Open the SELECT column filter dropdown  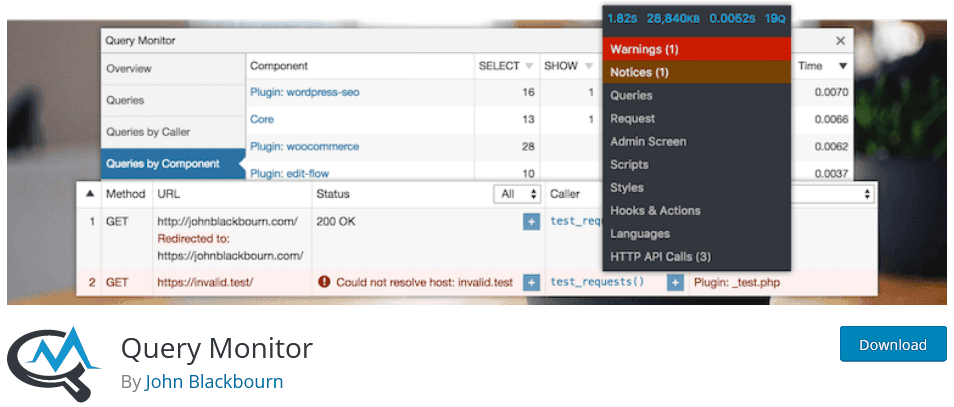(x=529, y=66)
